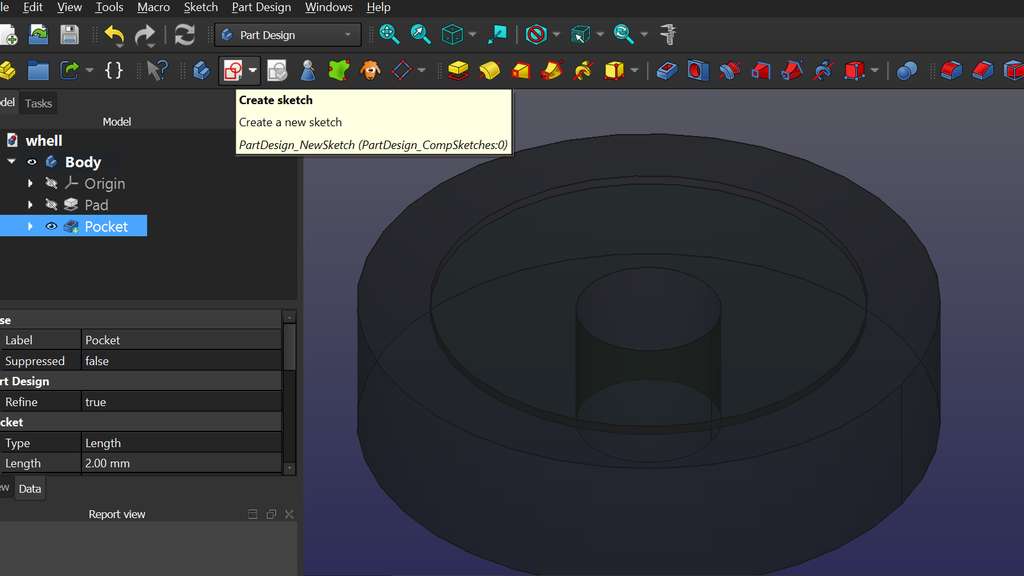Click the curly braces variable set icon
Image resolution: width=1024 pixels, height=576 pixels.
114,70
